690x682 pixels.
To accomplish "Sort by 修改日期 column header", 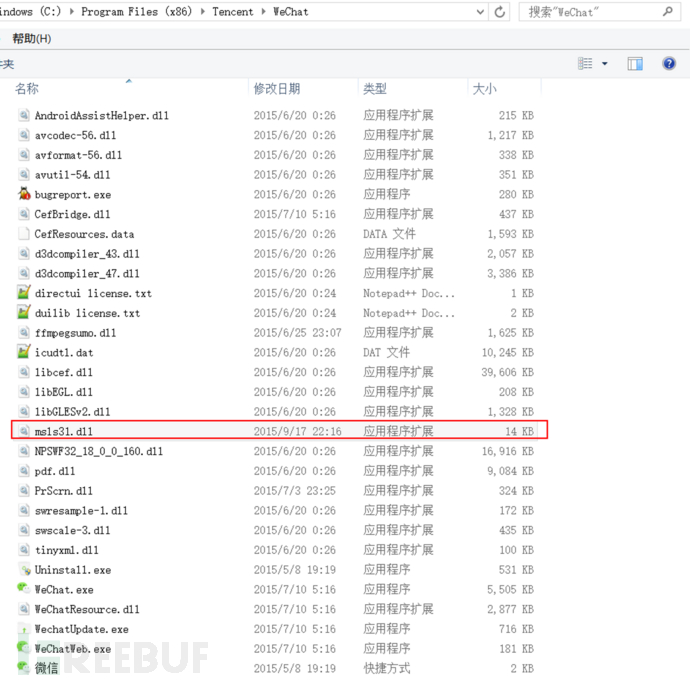I will point(277,89).
